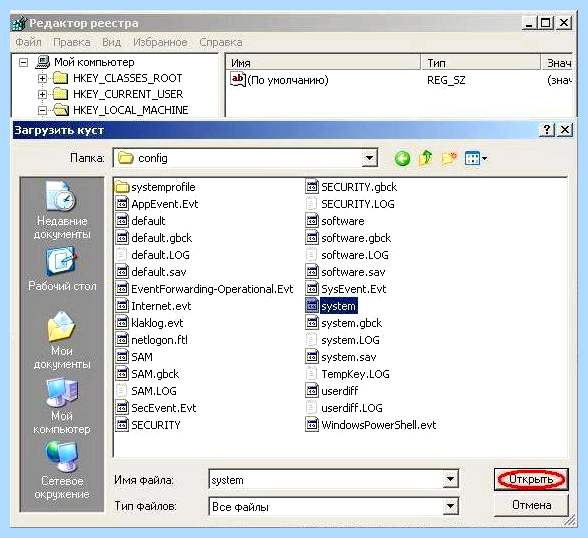Select HKEY_CURRENT_USER key in tree
Viewport: 588px width, 538px height.
click(x=128, y=94)
